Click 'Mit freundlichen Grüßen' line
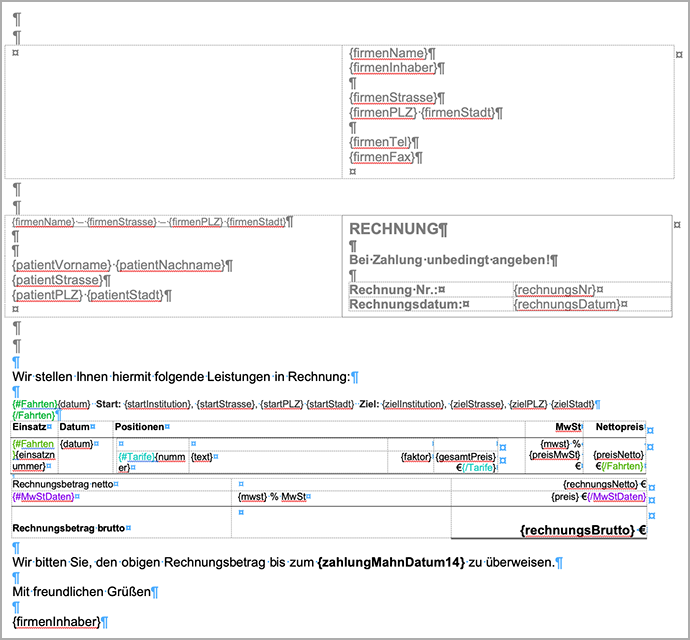The image size is (690, 640). tap(81, 592)
